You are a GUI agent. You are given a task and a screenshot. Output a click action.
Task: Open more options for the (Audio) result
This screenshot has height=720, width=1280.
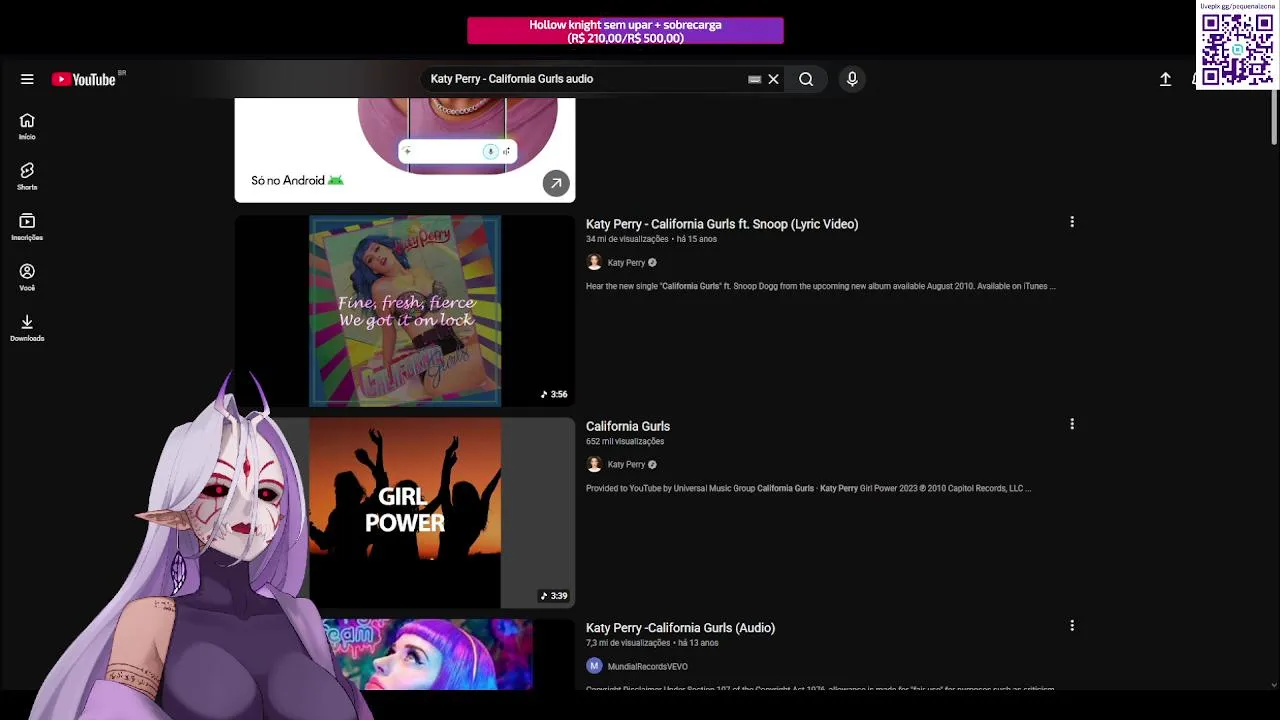pyautogui.click(x=1072, y=626)
